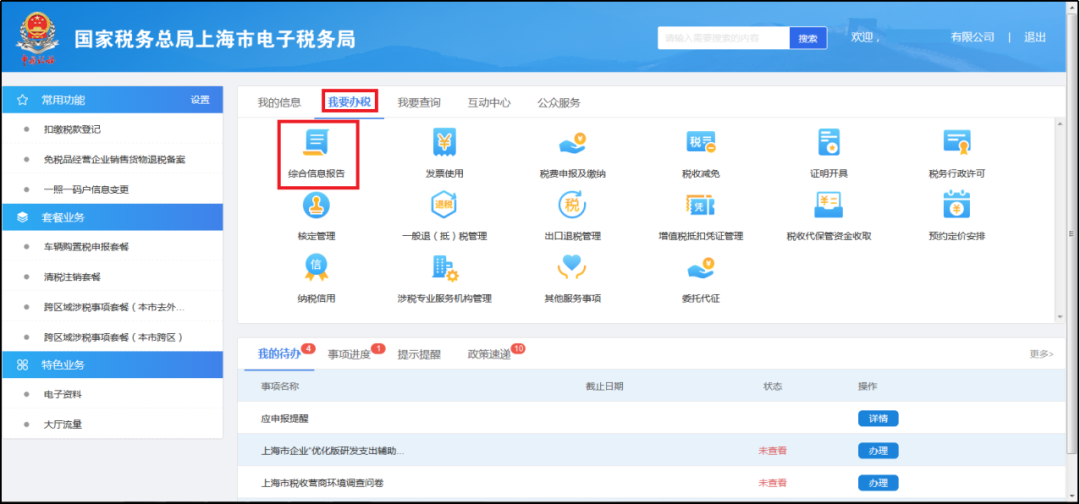Click the grid icon beside 特色业务
The width and height of the screenshot is (1080, 504).
click(x=22, y=364)
